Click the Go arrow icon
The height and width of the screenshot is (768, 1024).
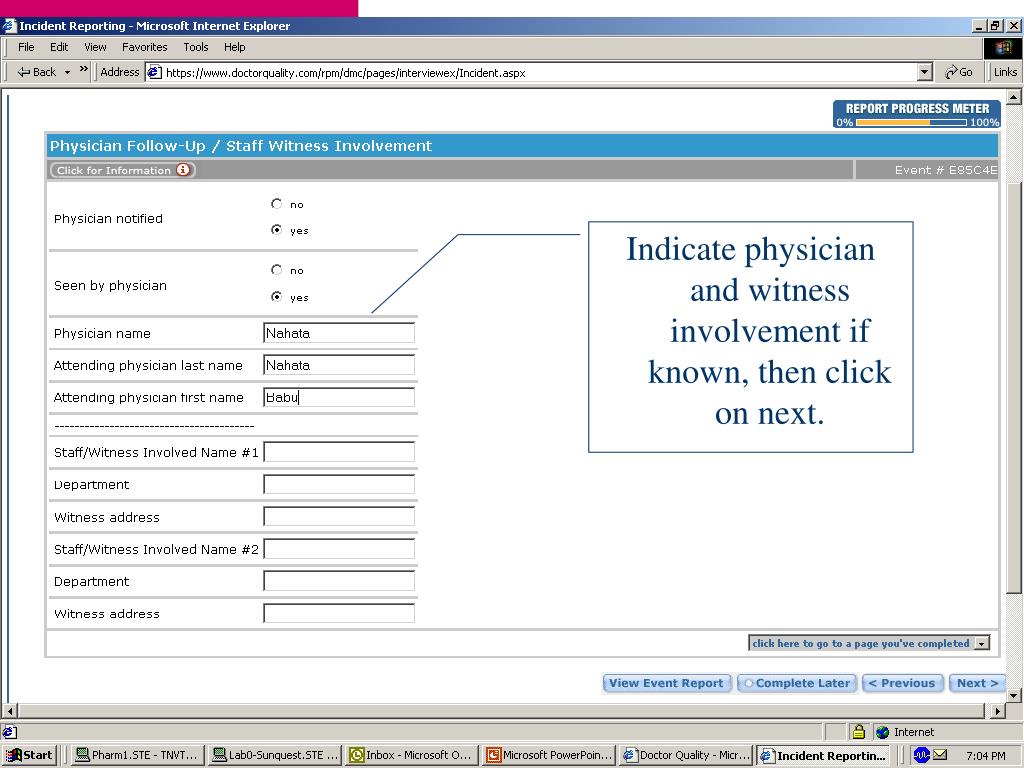point(951,72)
